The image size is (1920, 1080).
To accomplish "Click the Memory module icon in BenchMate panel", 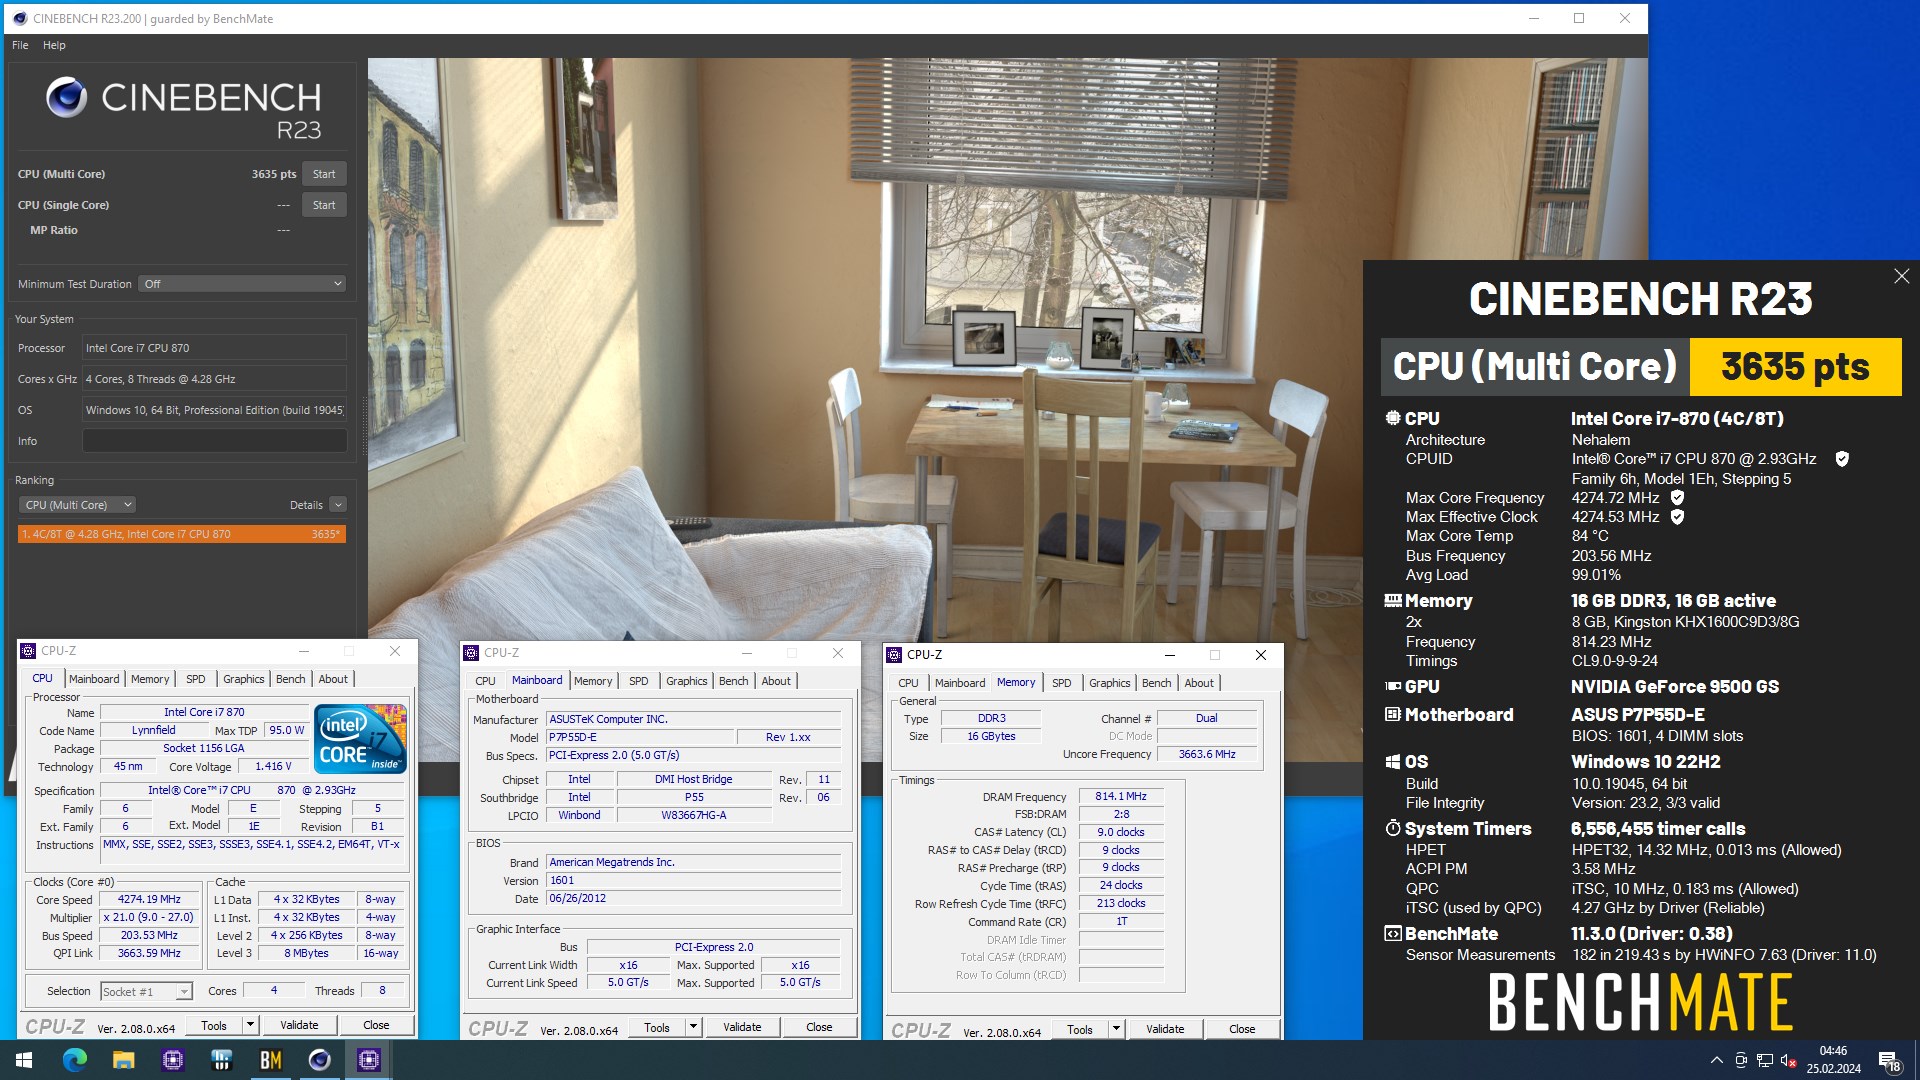I will [1392, 601].
